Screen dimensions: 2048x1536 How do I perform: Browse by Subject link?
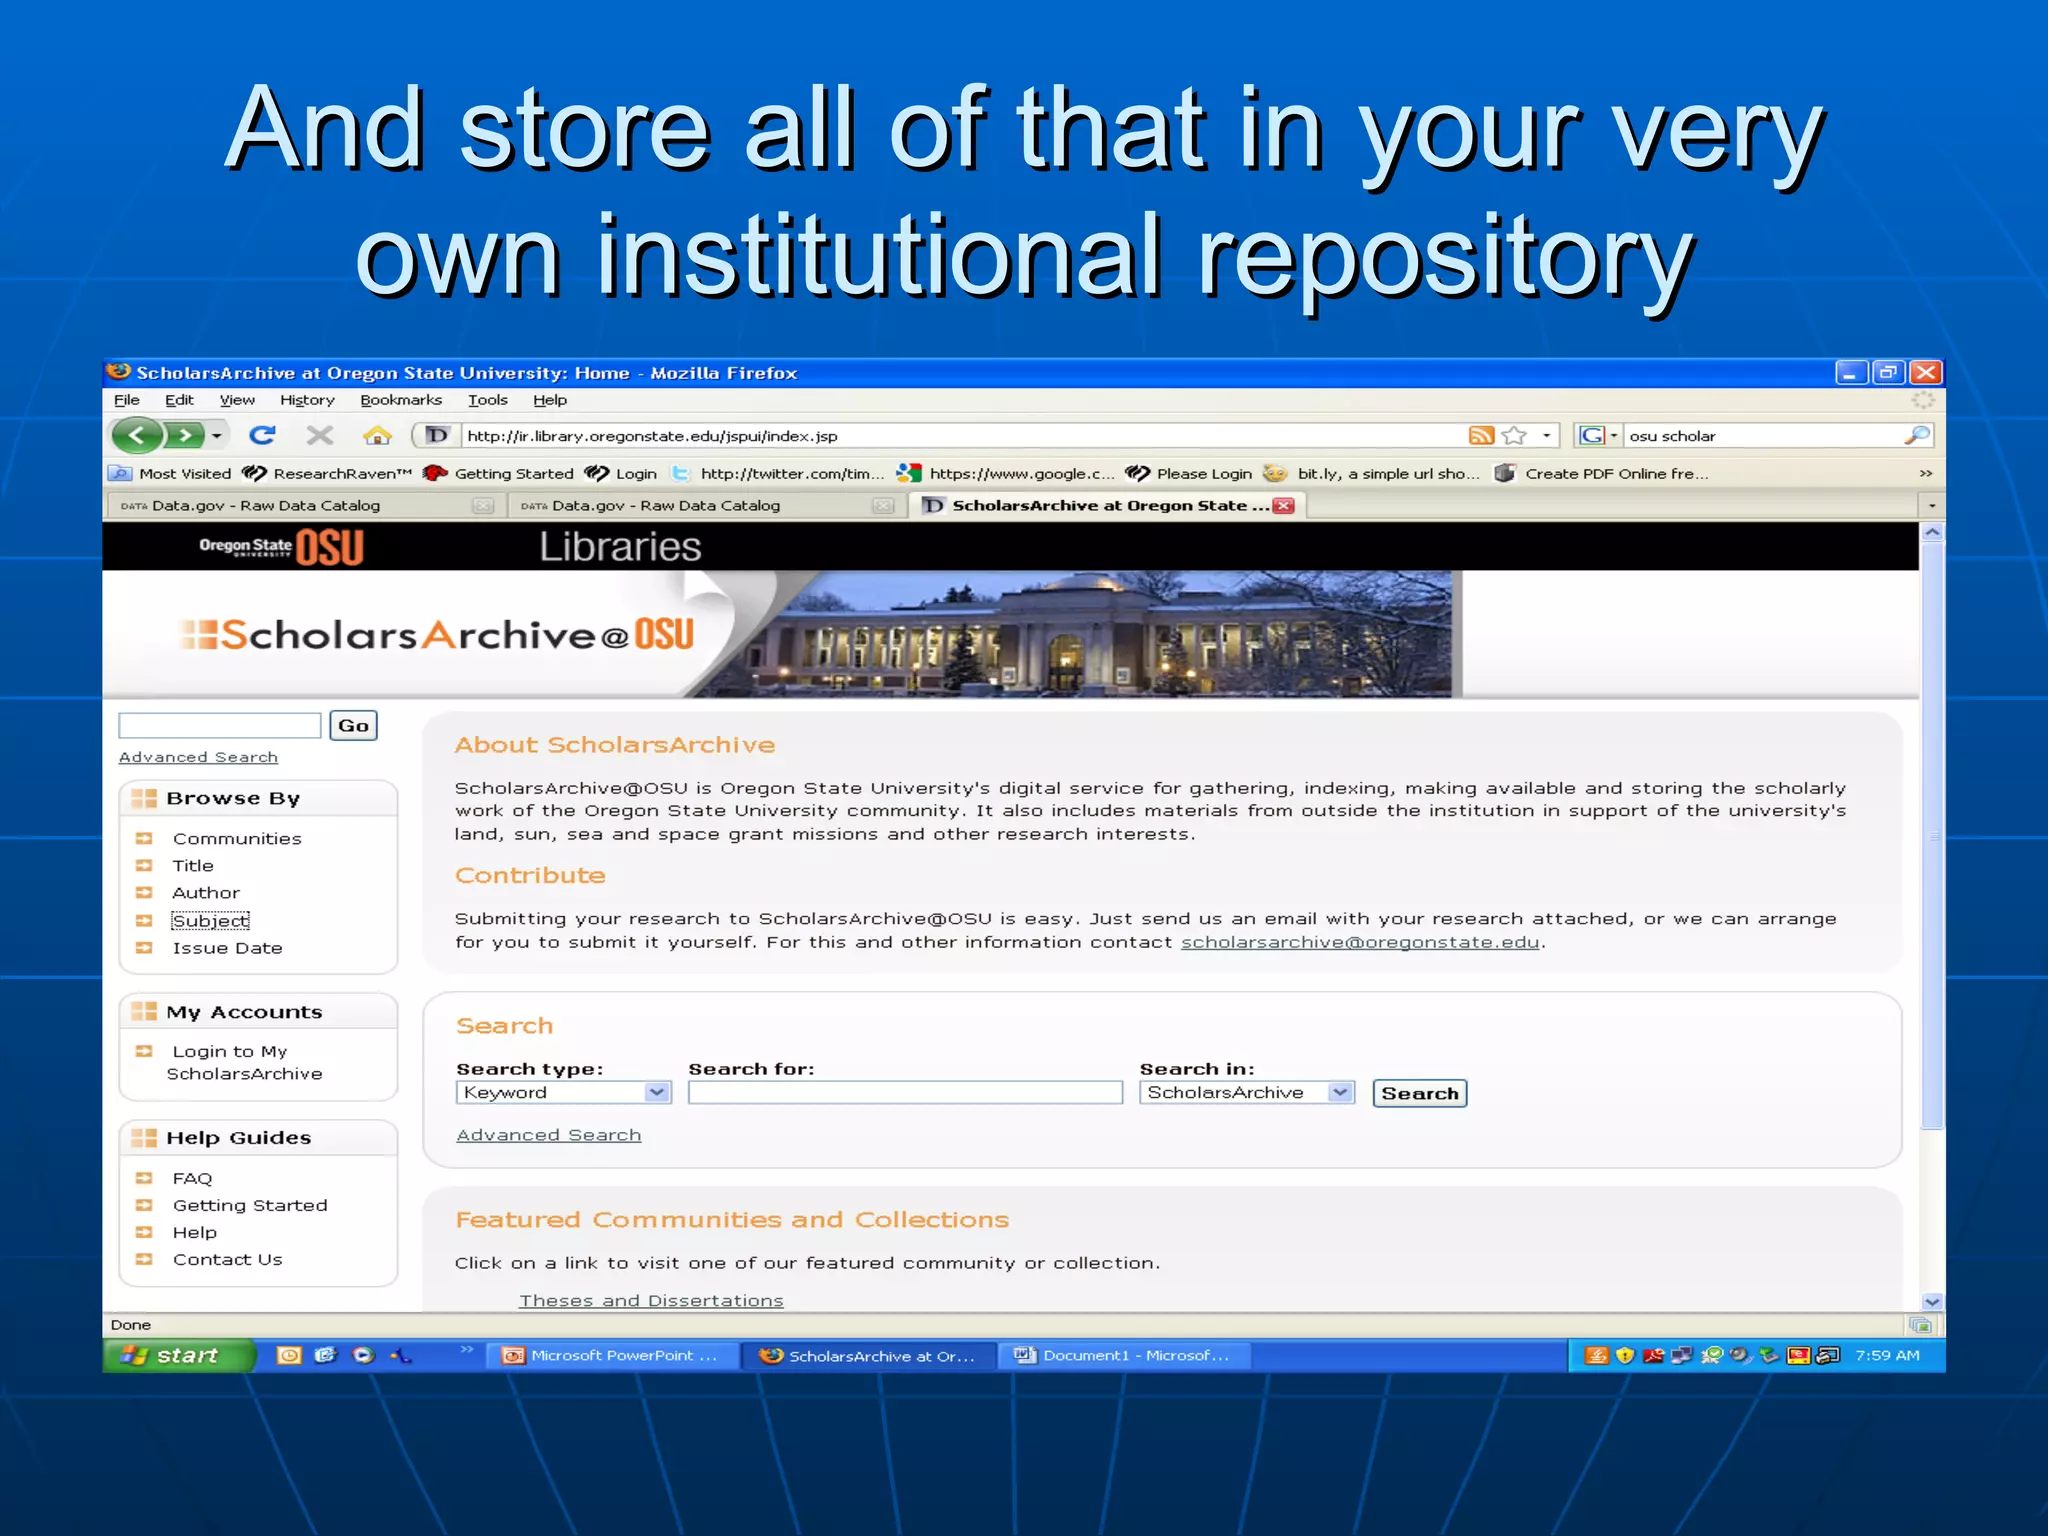pos(210,920)
